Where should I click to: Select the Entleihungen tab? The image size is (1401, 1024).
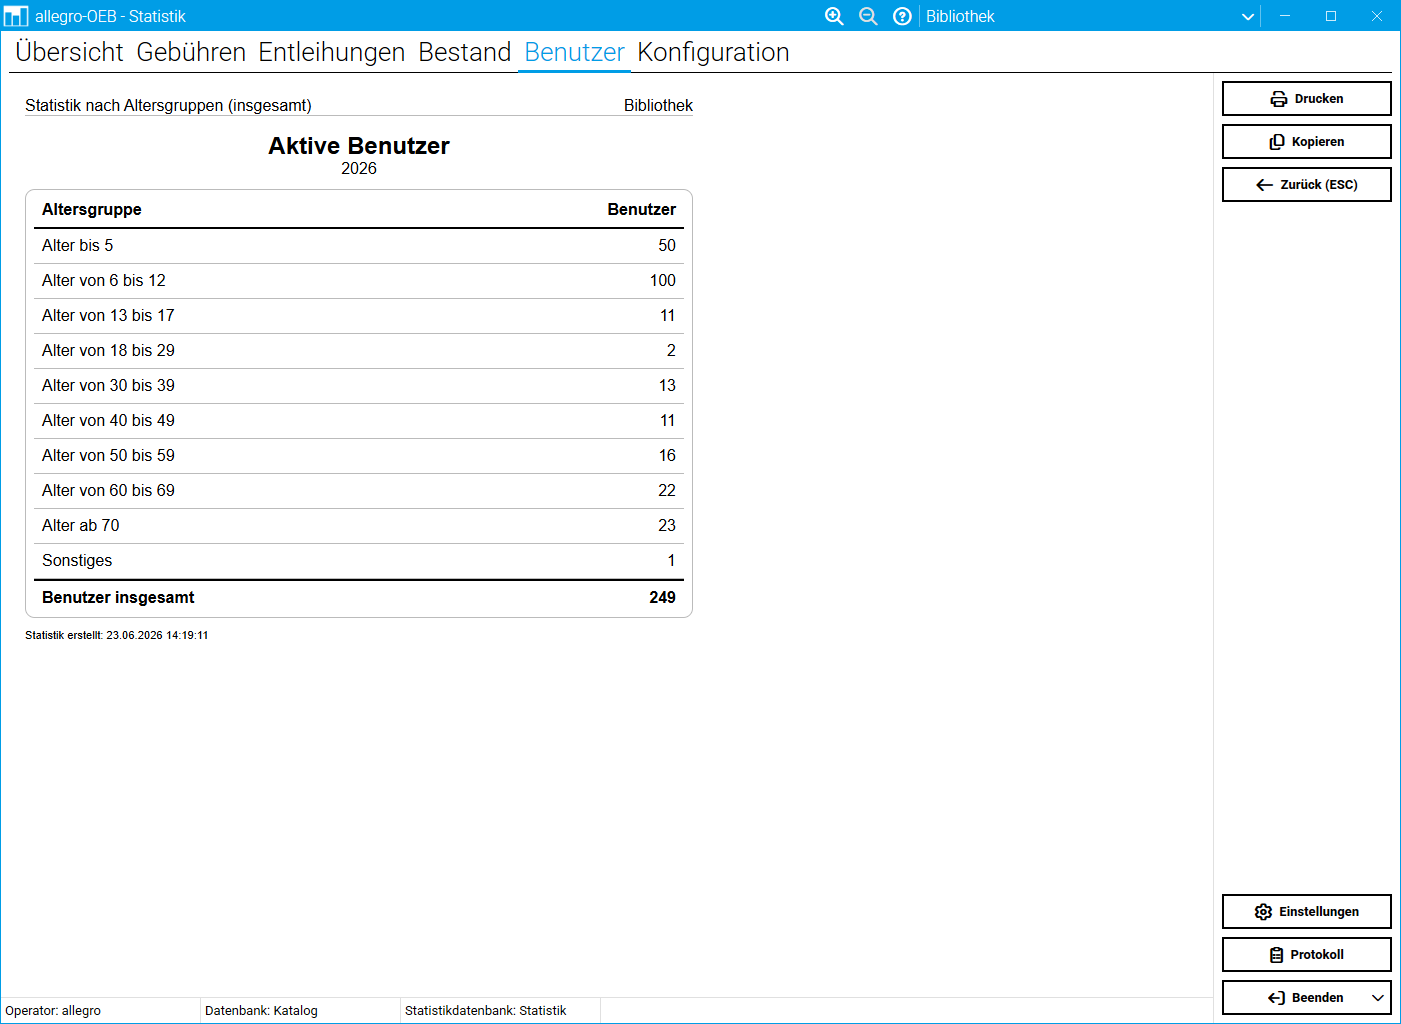coord(331,52)
